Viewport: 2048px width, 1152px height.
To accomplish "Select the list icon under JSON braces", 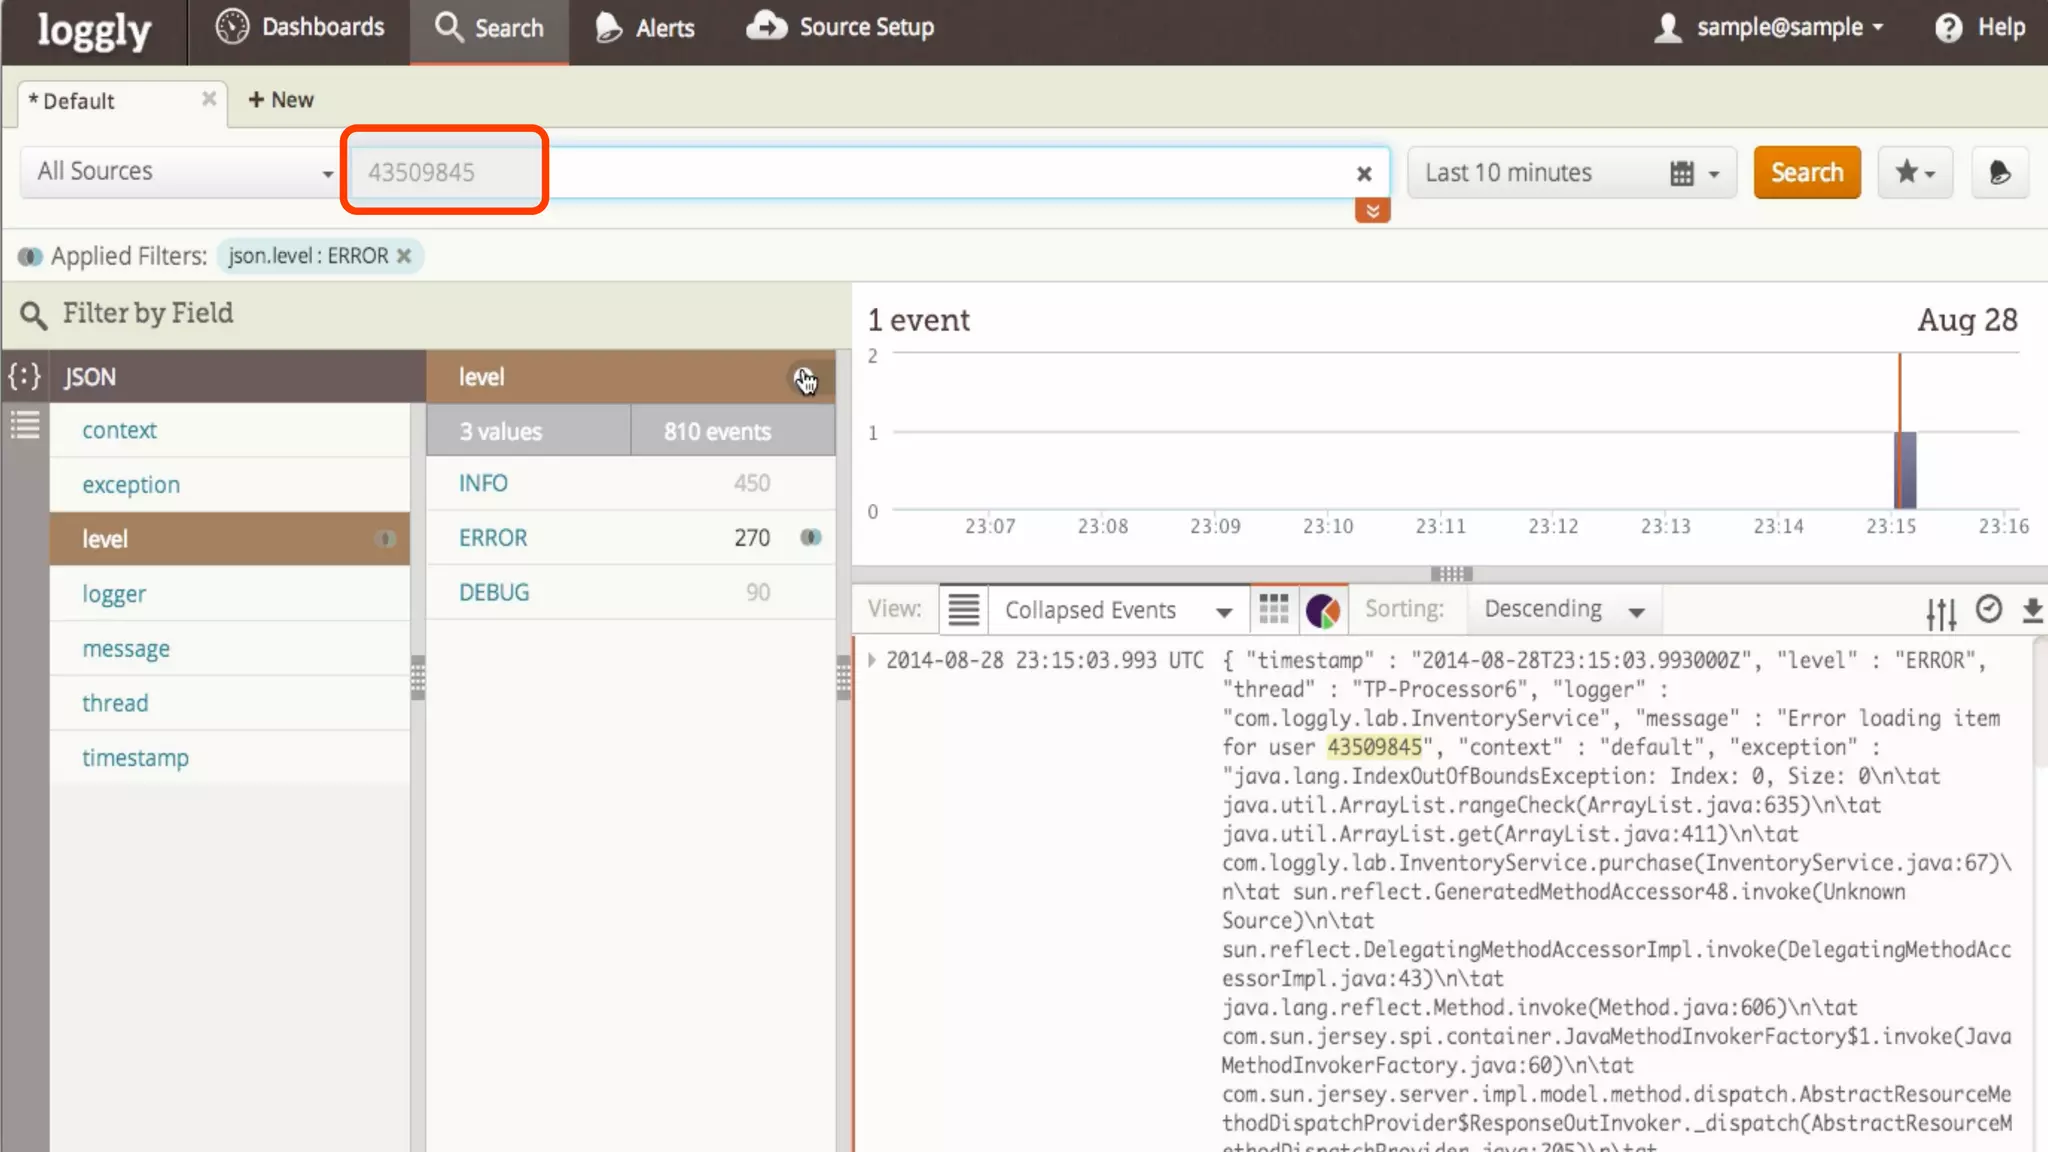I will coord(25,425).
